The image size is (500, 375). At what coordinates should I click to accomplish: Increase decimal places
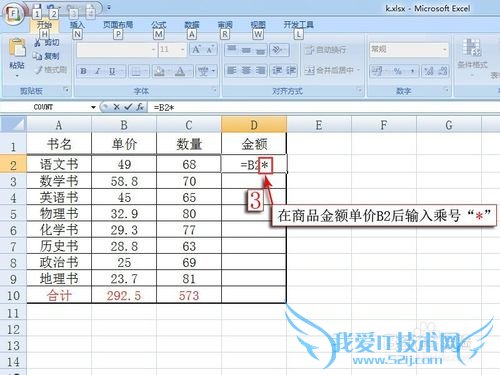[429, 71]
